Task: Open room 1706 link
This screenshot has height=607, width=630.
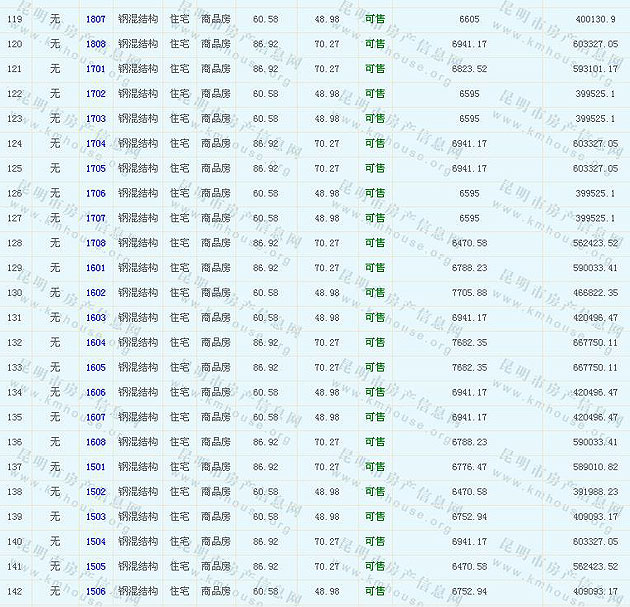Action: coord(96,193)
